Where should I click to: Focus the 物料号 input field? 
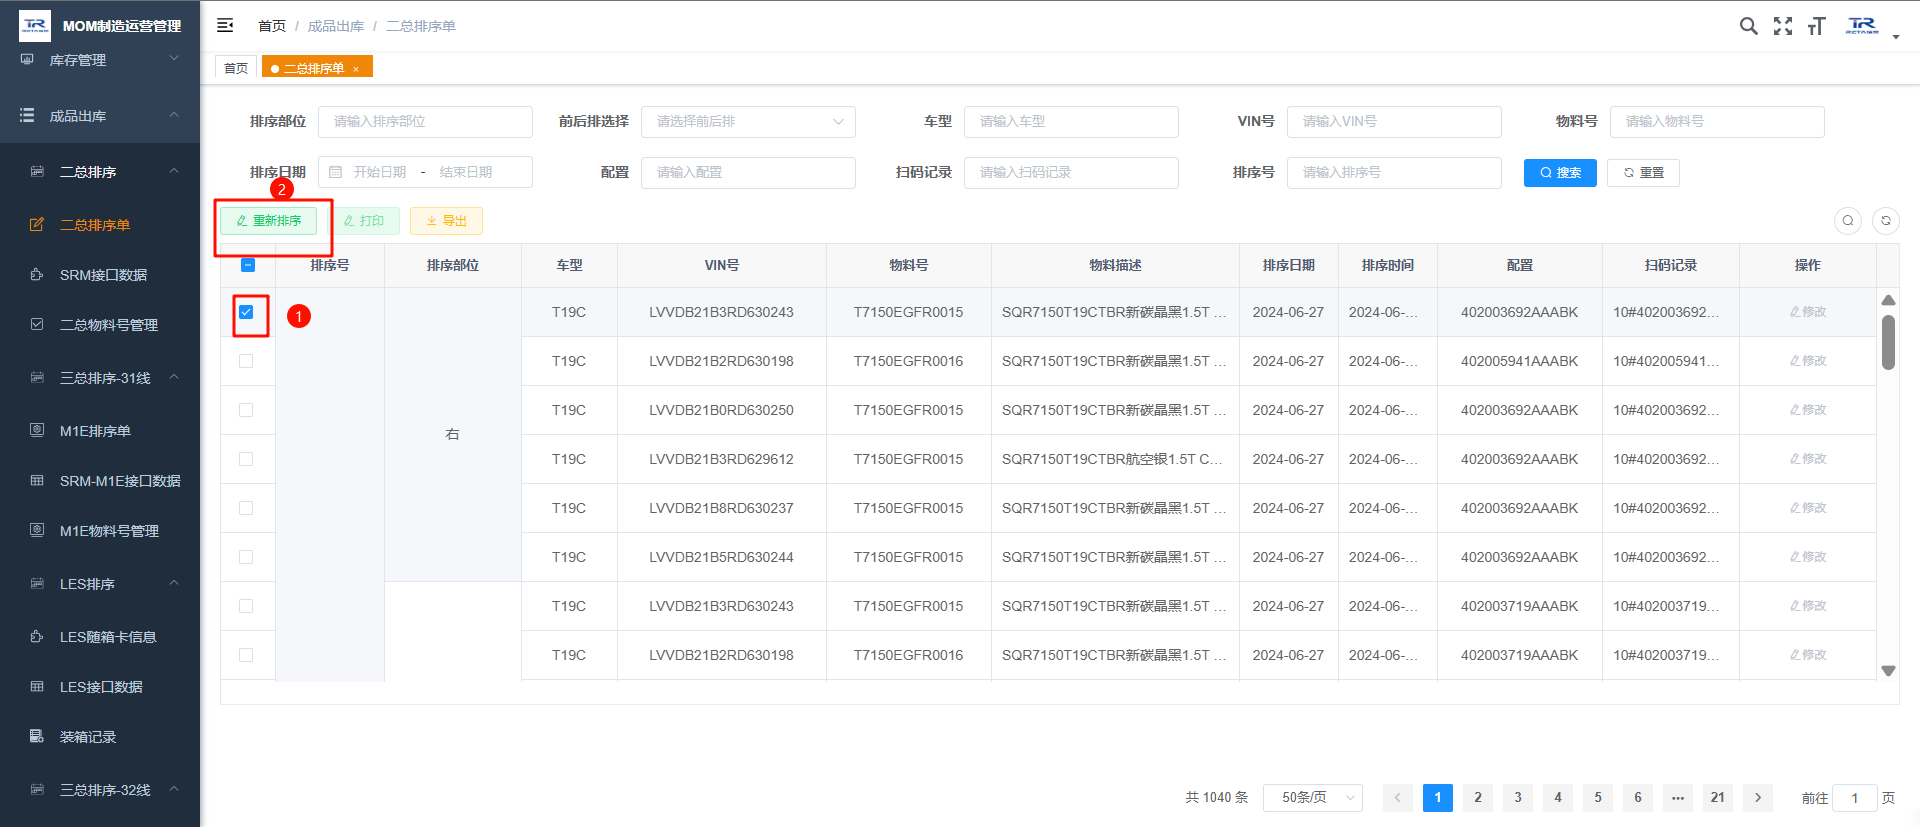tap(1717, 121)
